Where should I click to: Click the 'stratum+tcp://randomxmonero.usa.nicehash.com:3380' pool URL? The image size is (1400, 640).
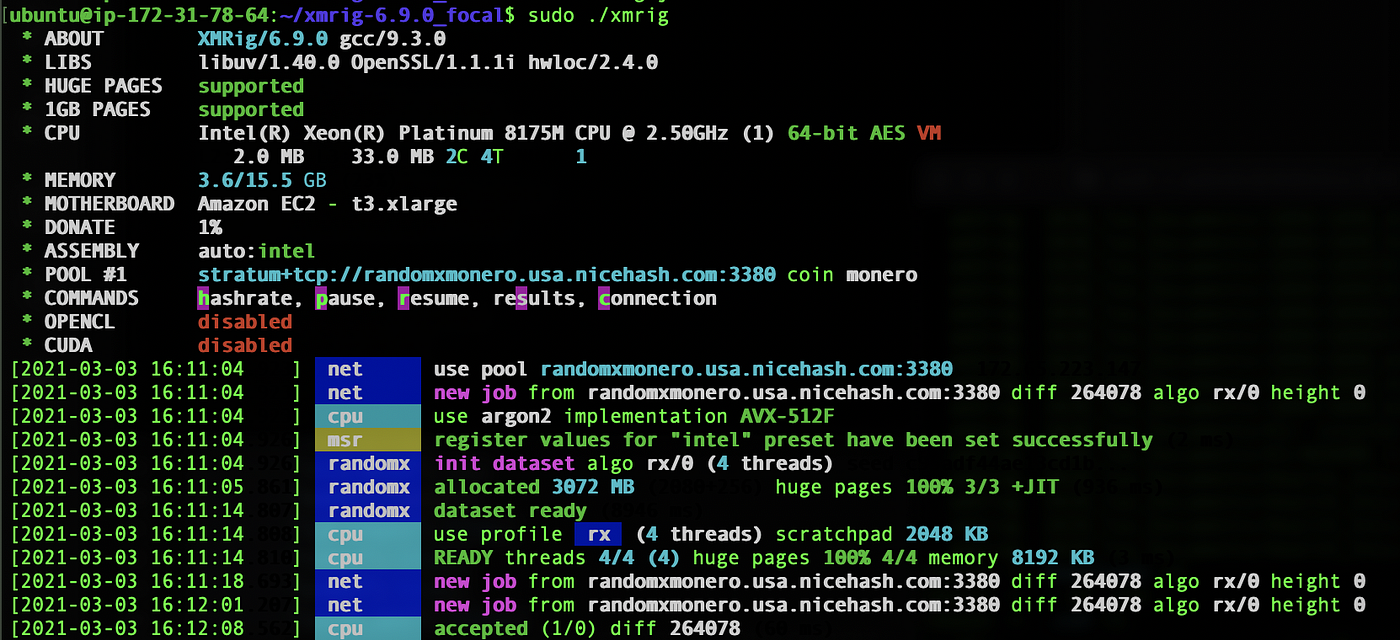pos(486,274)
